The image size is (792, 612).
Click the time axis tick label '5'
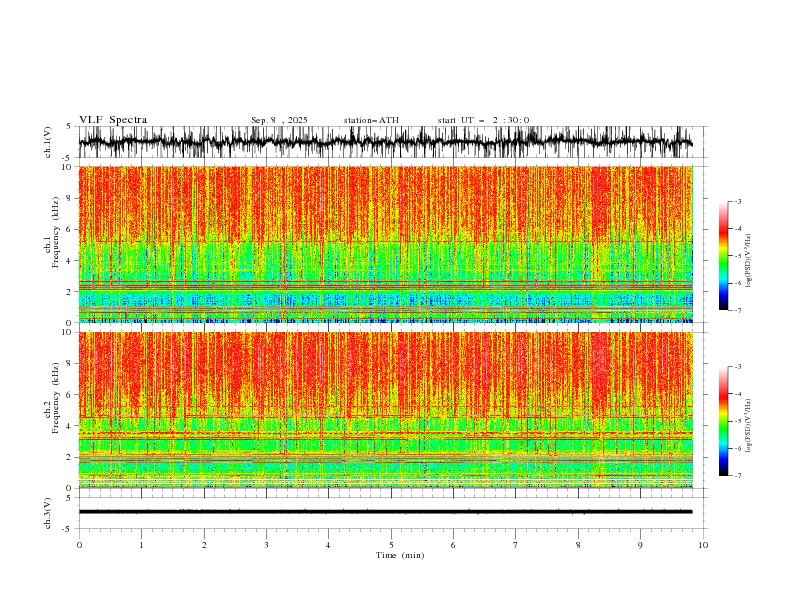coord(391,545)
